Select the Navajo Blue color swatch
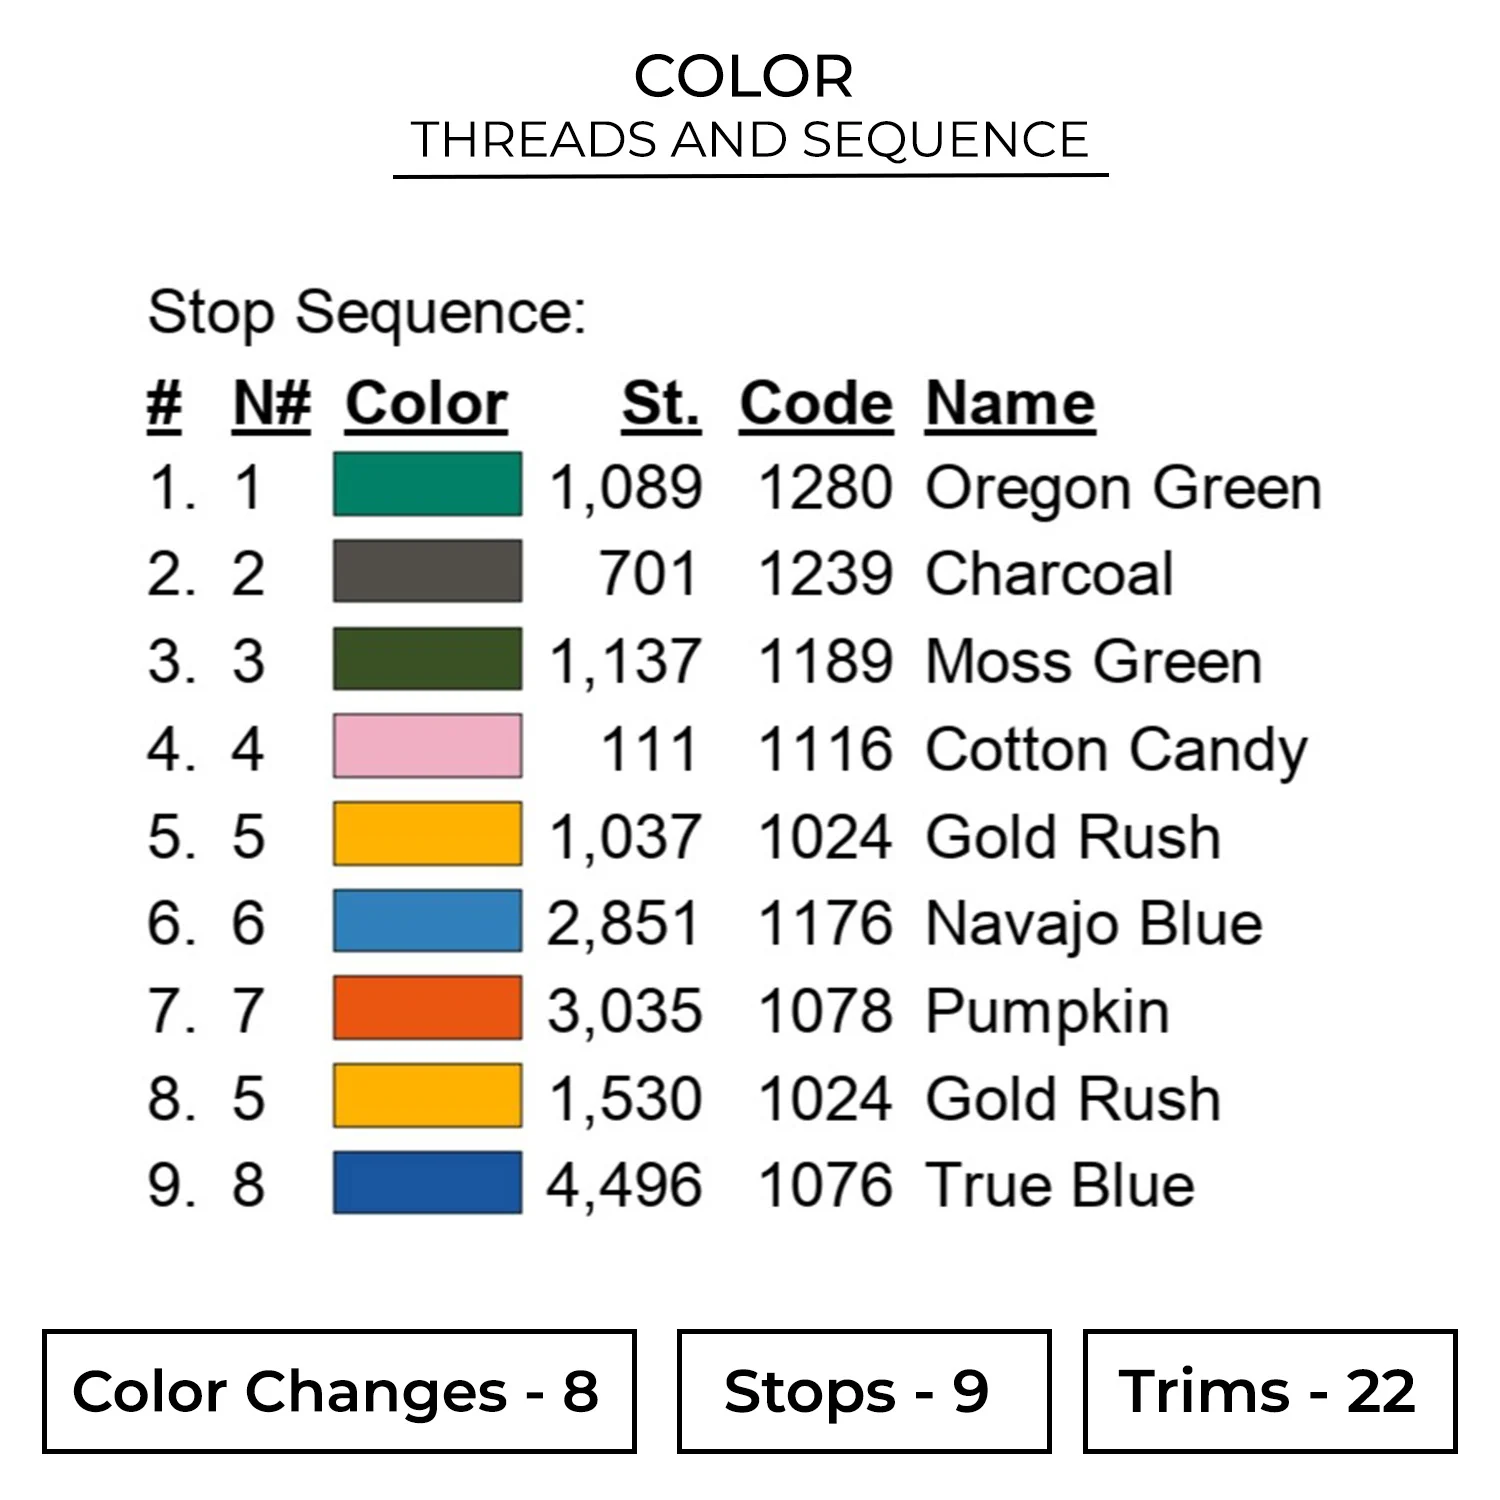 pyautogui.click(x=427, y=921)
